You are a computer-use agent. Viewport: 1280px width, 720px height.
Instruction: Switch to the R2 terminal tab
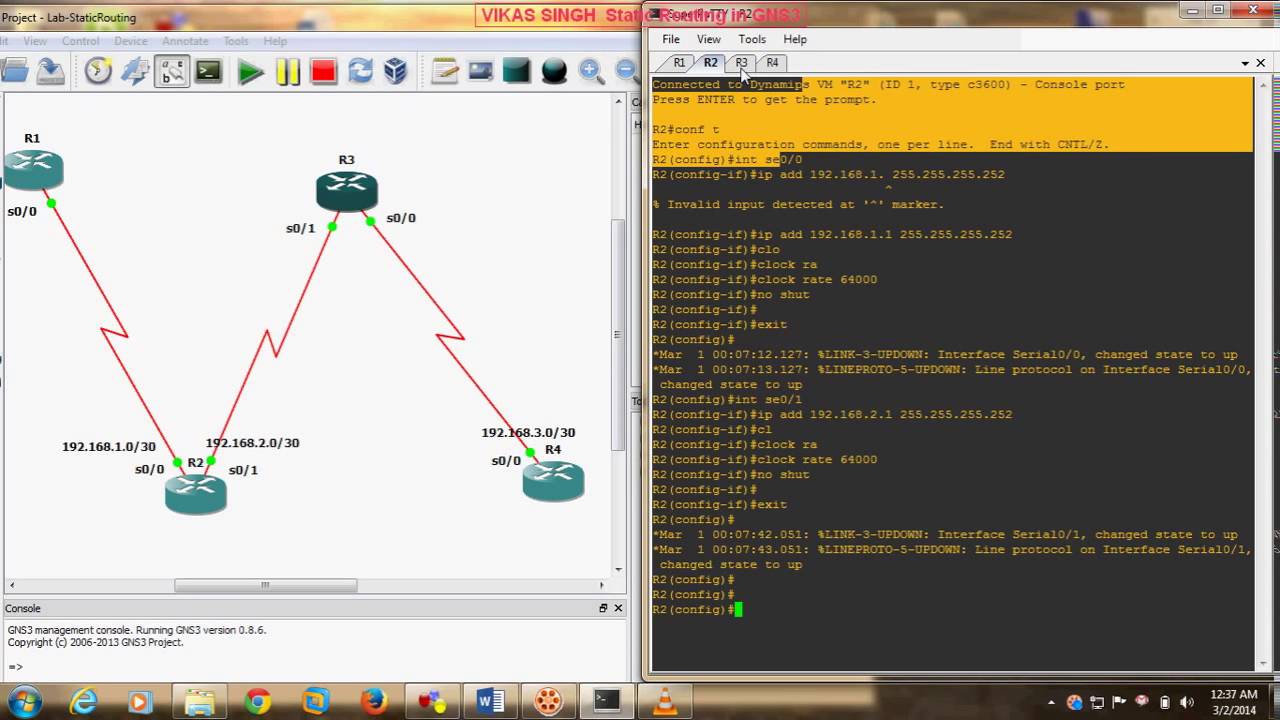coord(710,62)
